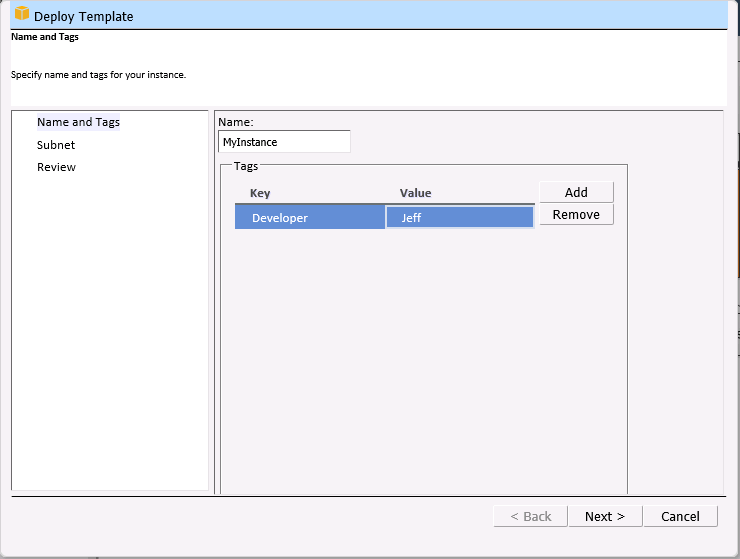Click the Tags group box label
This screenshot has height=559, width=740.
tap(246, 166)
